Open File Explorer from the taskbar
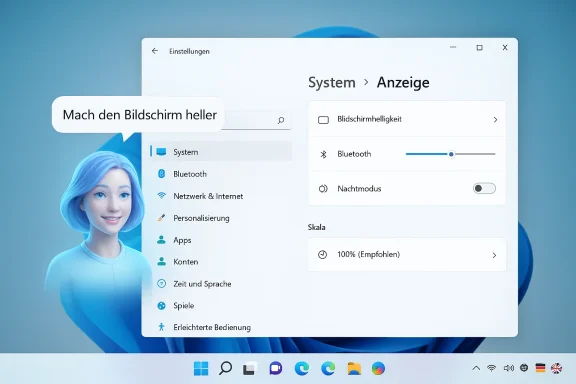 [354, 368]
